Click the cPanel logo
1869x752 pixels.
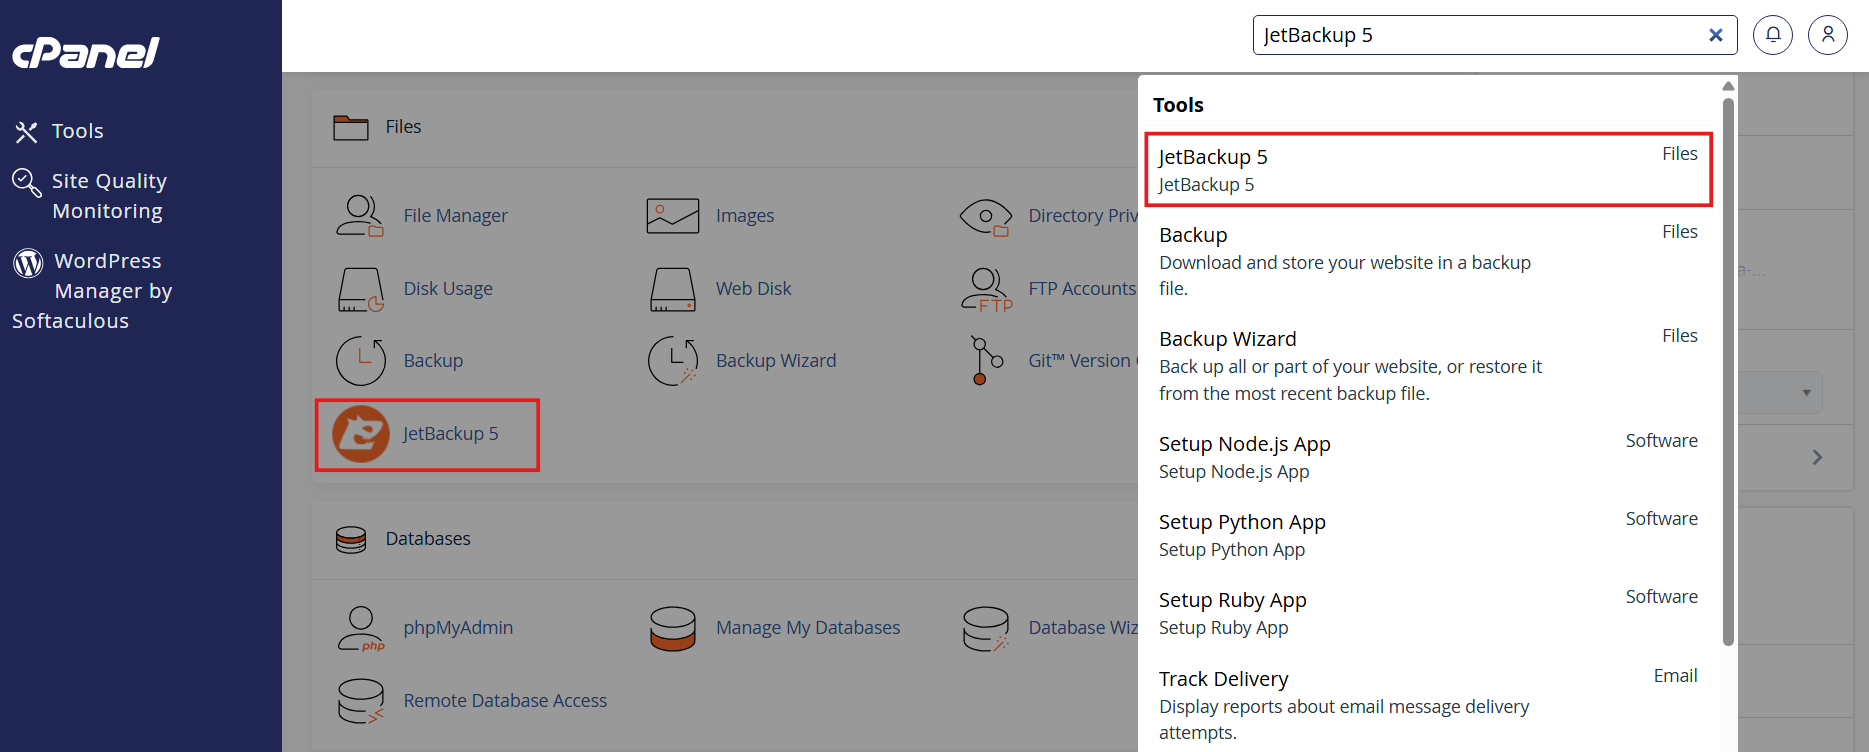86,53
